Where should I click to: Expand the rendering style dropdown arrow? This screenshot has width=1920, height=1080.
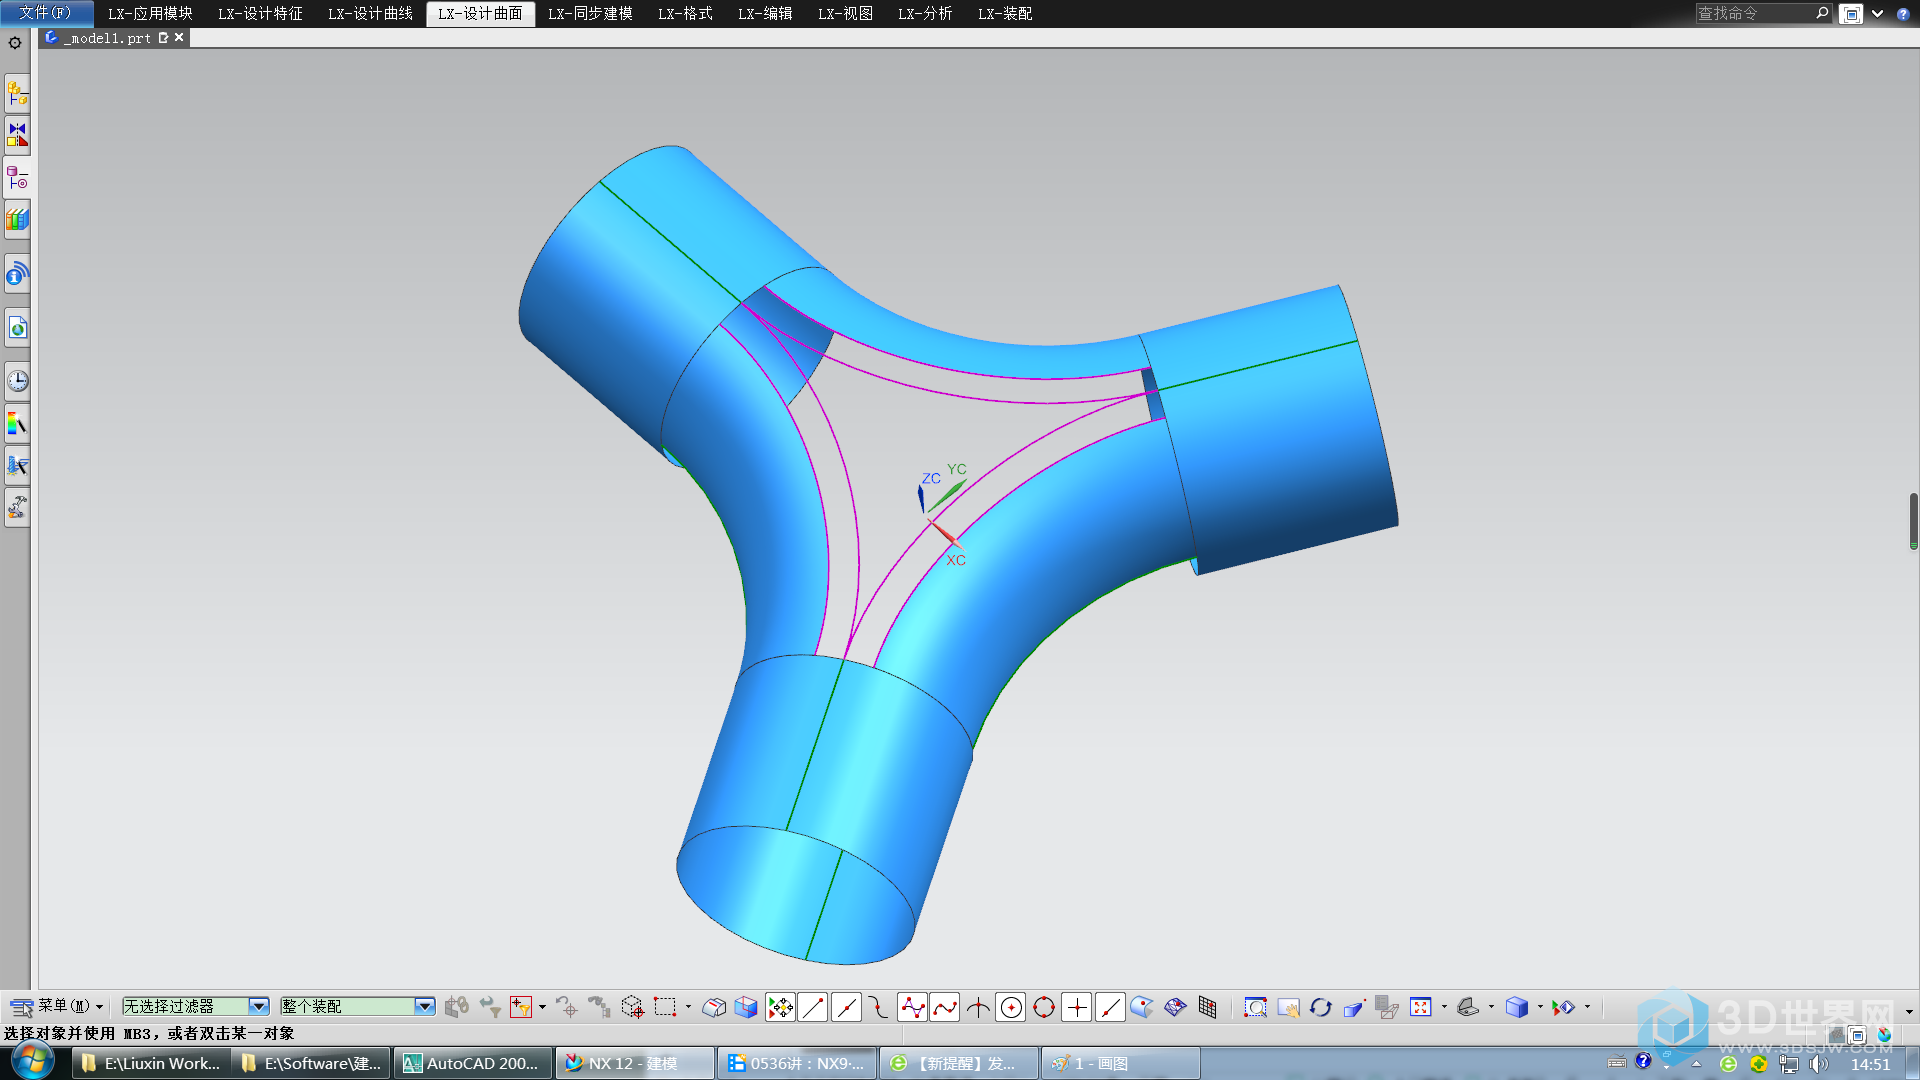1540,1007
